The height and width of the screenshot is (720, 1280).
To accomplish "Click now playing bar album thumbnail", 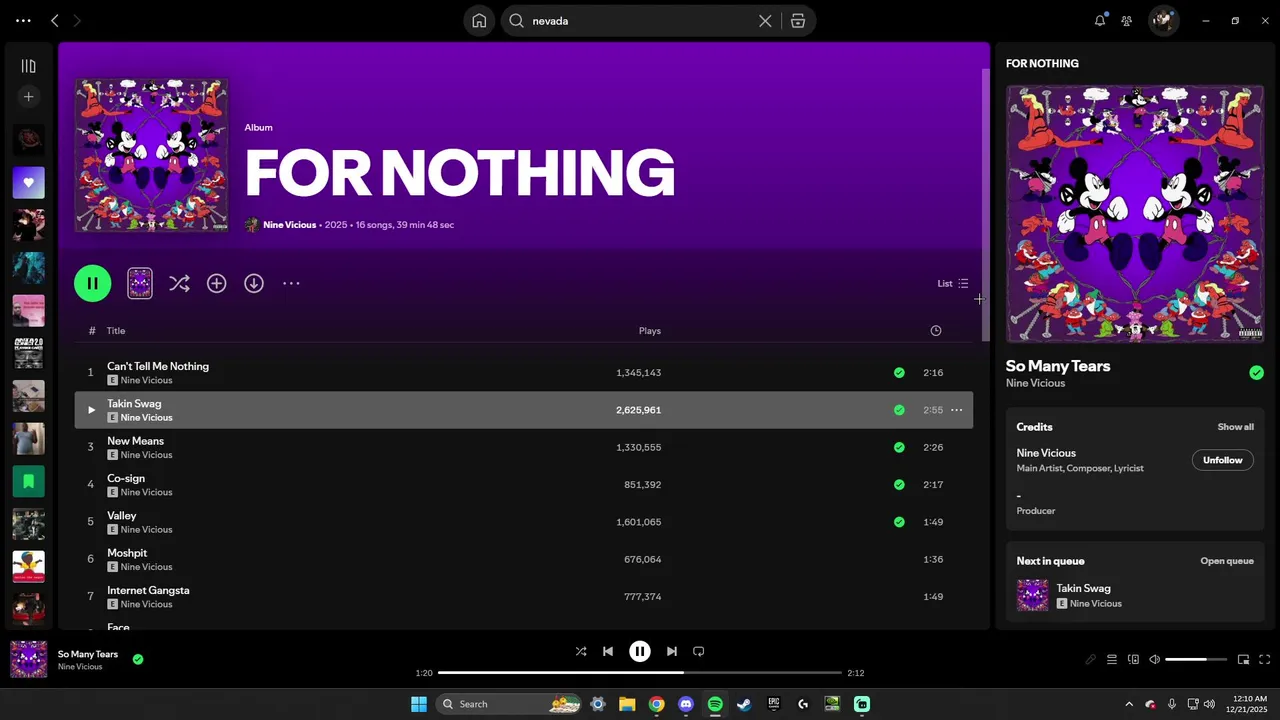I will (29, 660).
